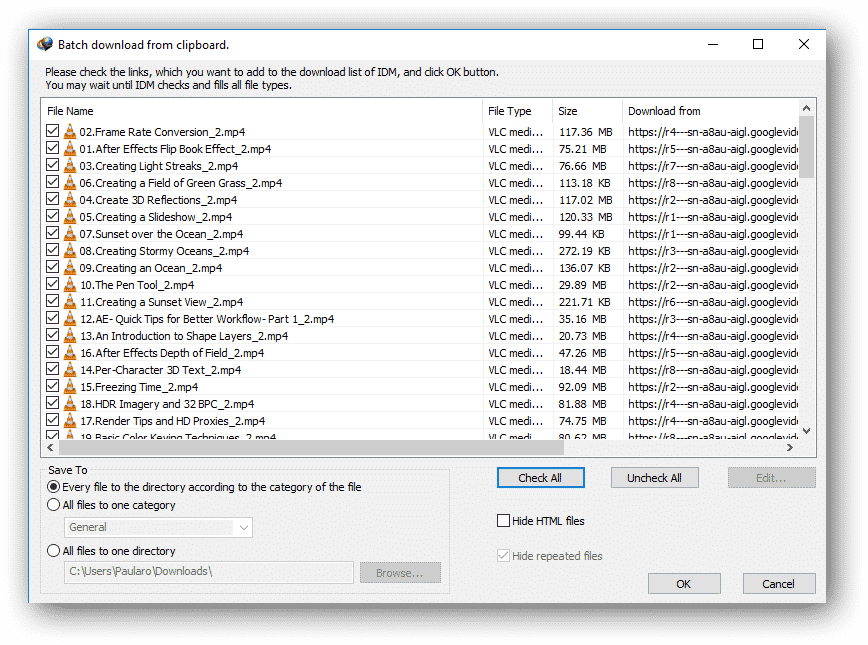
Task: Open the General category dropdown
Action: coord(159,527)
